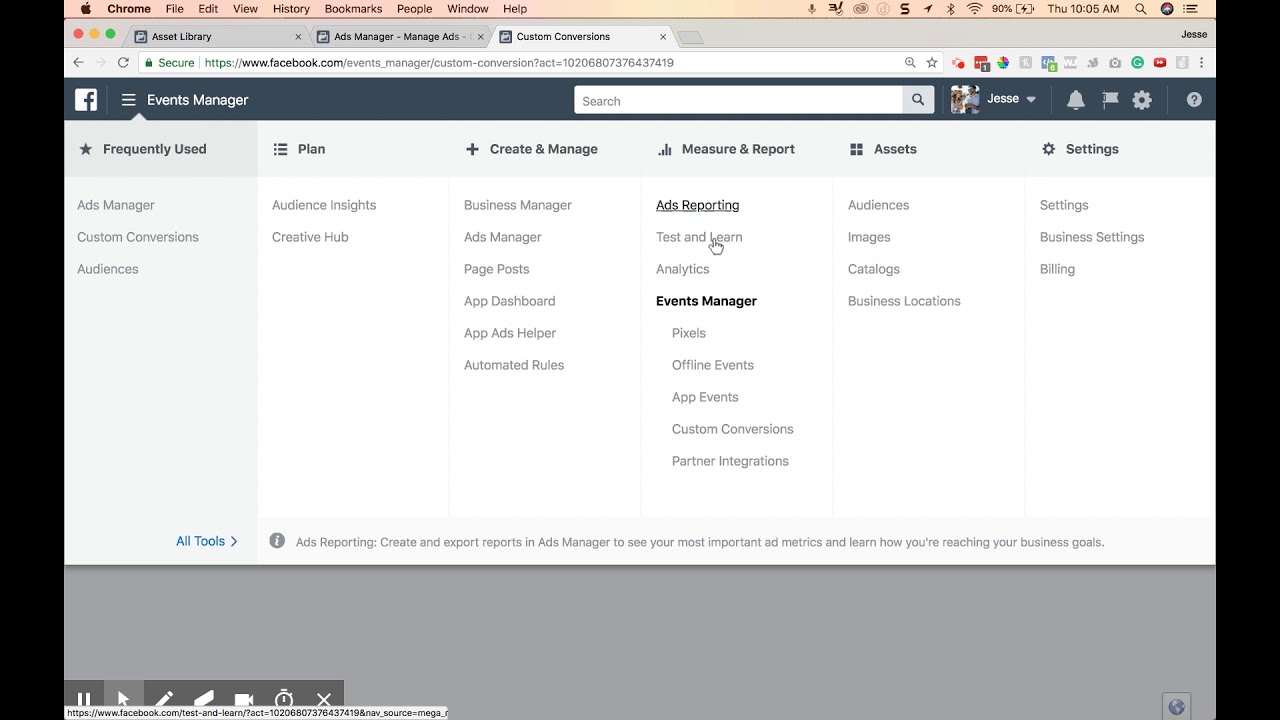
Task: Click the Bluetooth menu bar icon
Action: click(950, 9)
